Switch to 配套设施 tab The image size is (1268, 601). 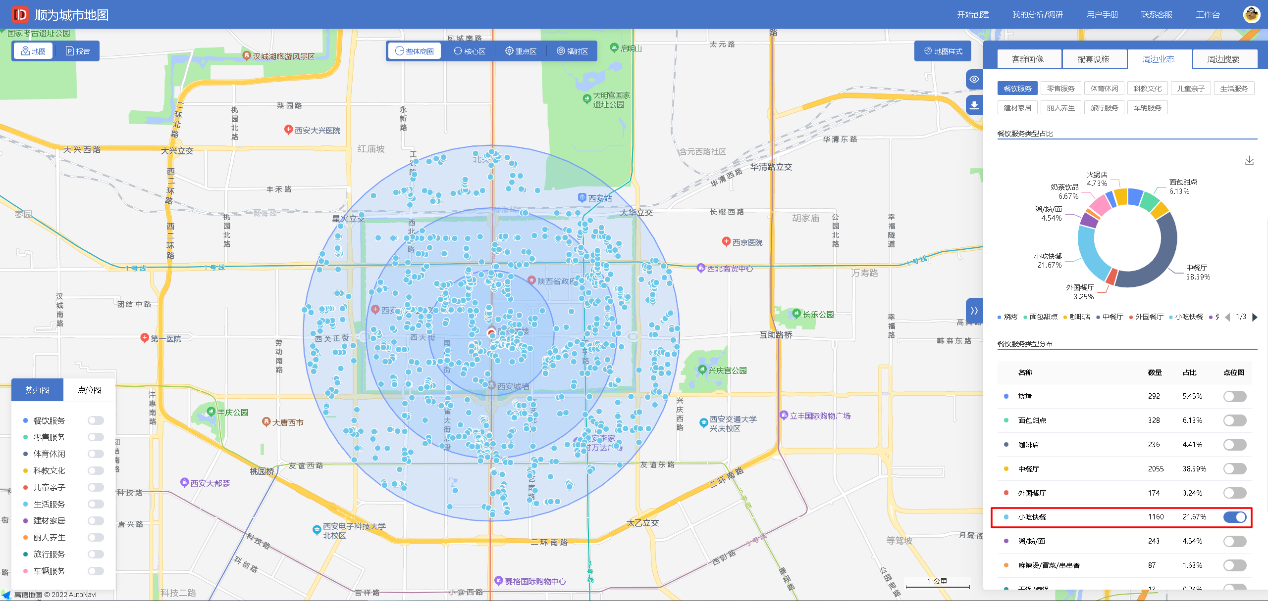coord(1094,59)
